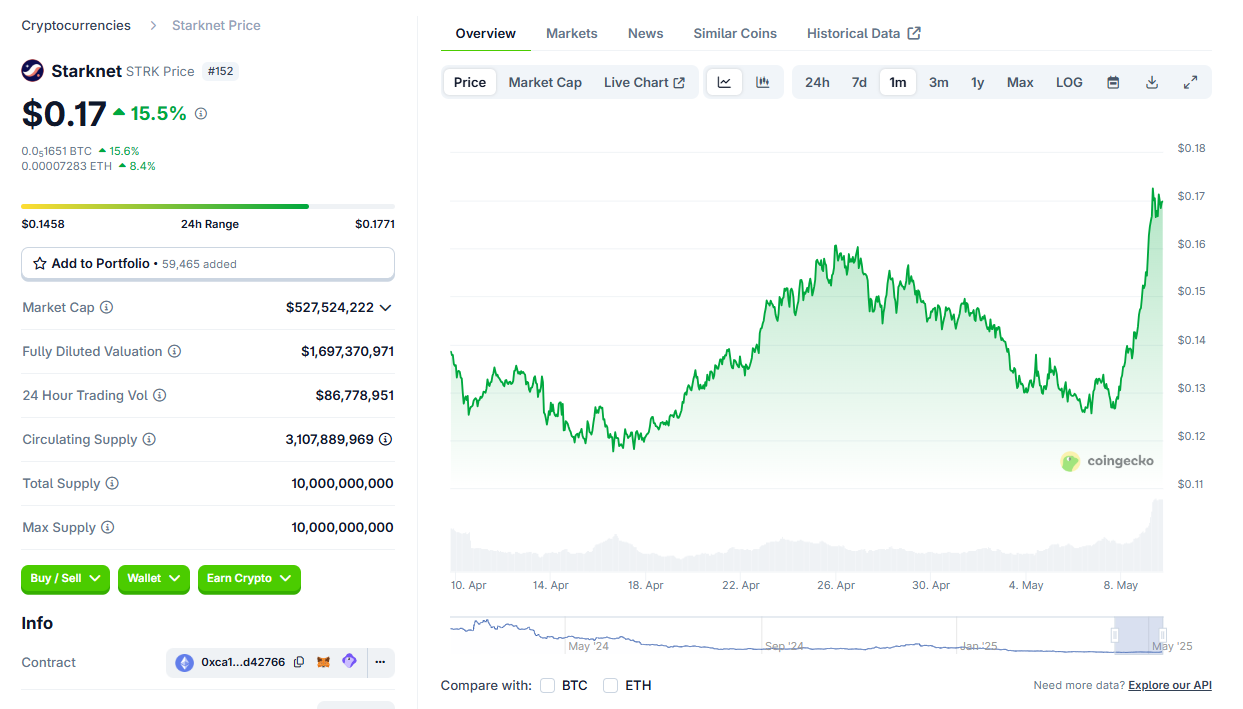Follow the Explore our API link
The width and height of the screenshot is (1243, 709).
pyautogui.click(x=1170, y=685)
